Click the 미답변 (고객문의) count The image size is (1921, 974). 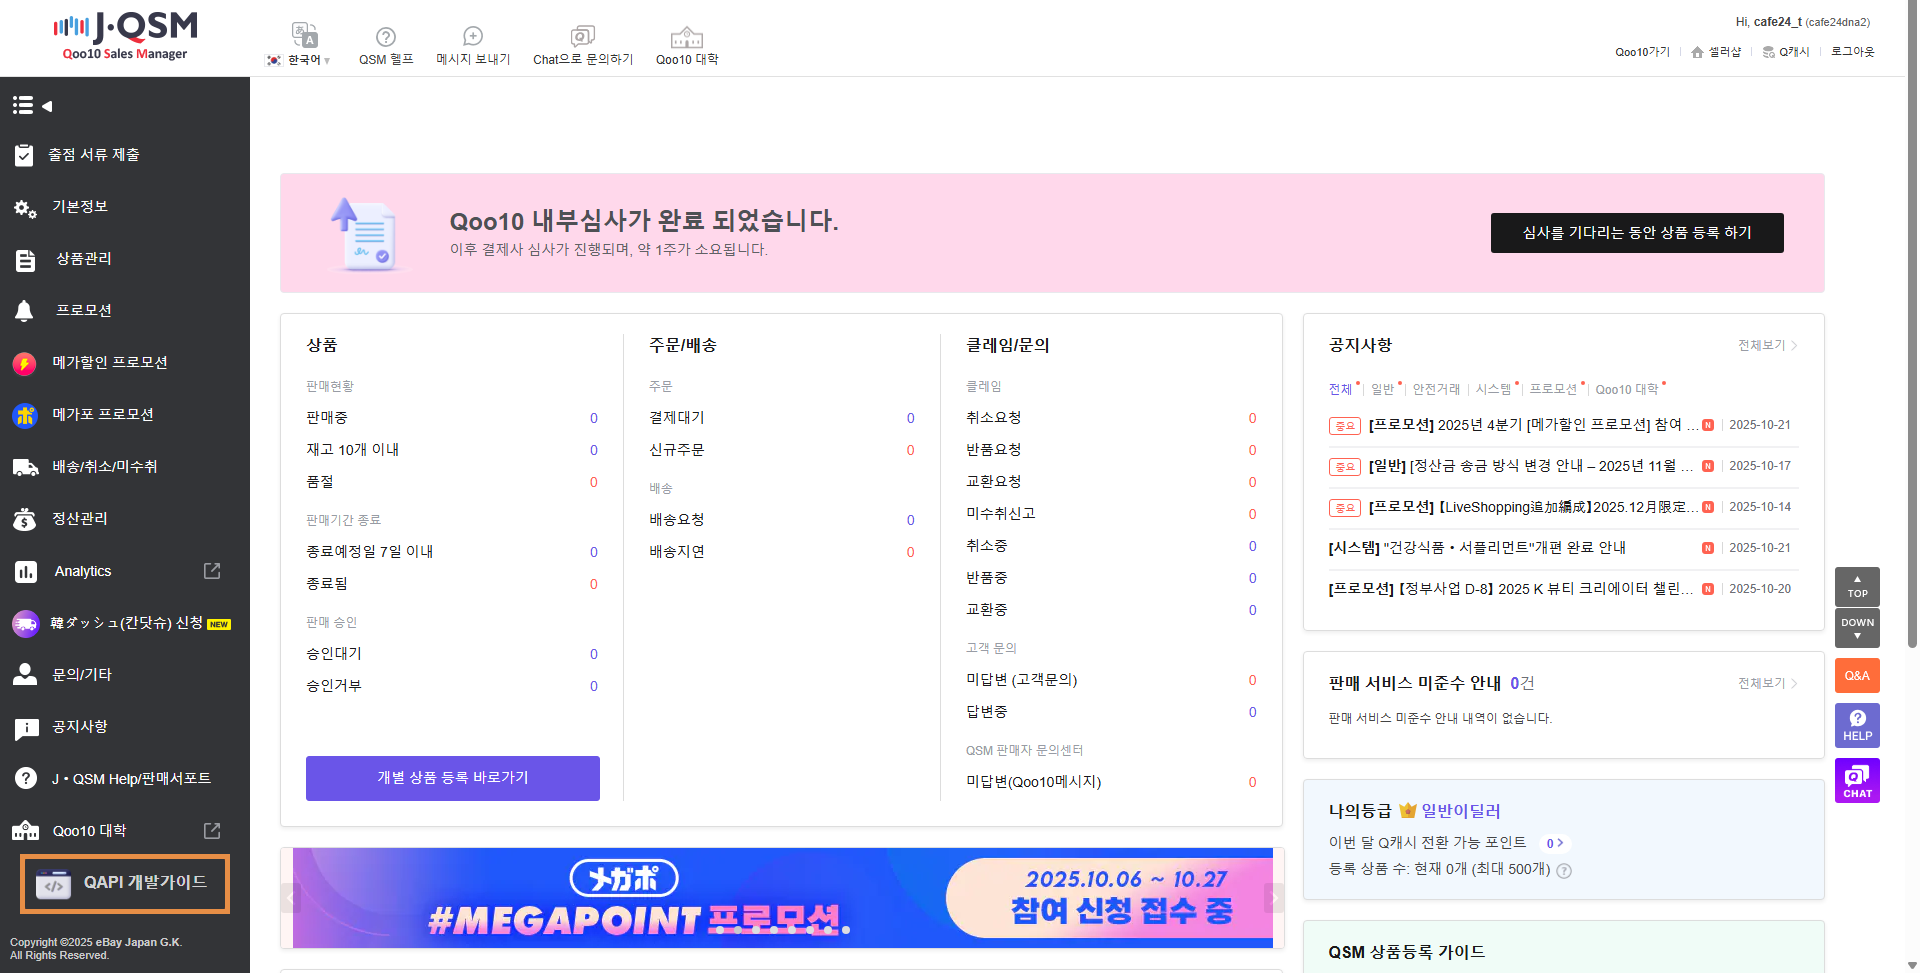tap(1252, 680)
